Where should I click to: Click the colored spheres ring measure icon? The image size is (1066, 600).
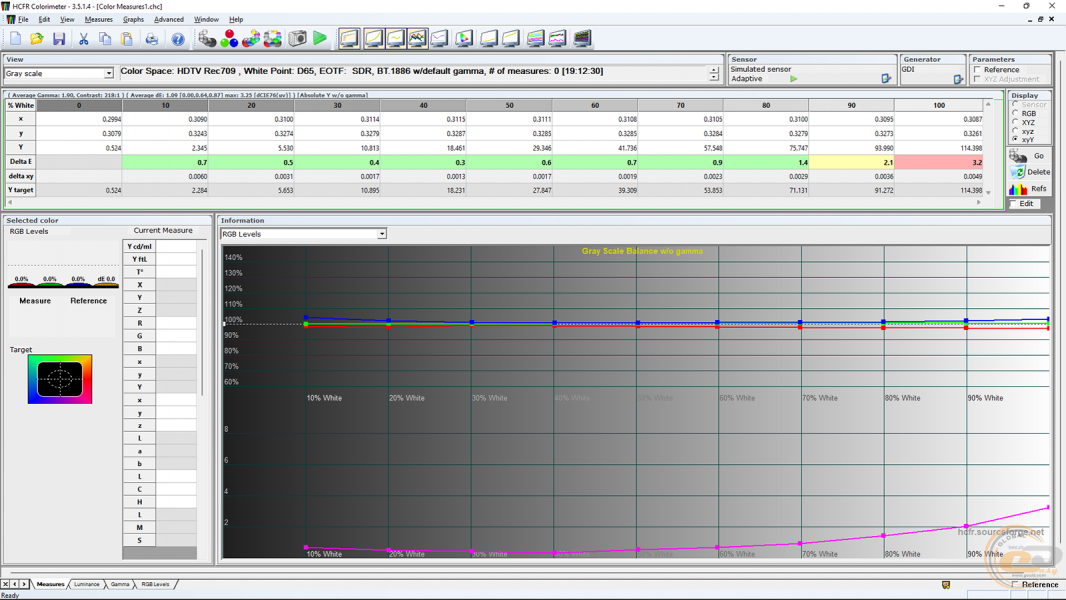(x=273, y=39)
